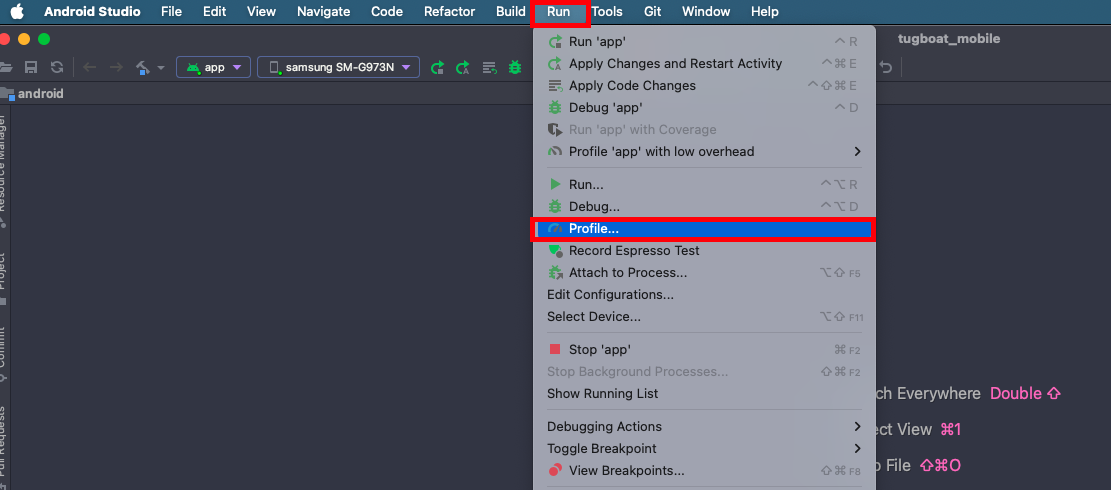Open Show Running List
The height and width of the screenshot is (490, 1111).
click(704, 393)
